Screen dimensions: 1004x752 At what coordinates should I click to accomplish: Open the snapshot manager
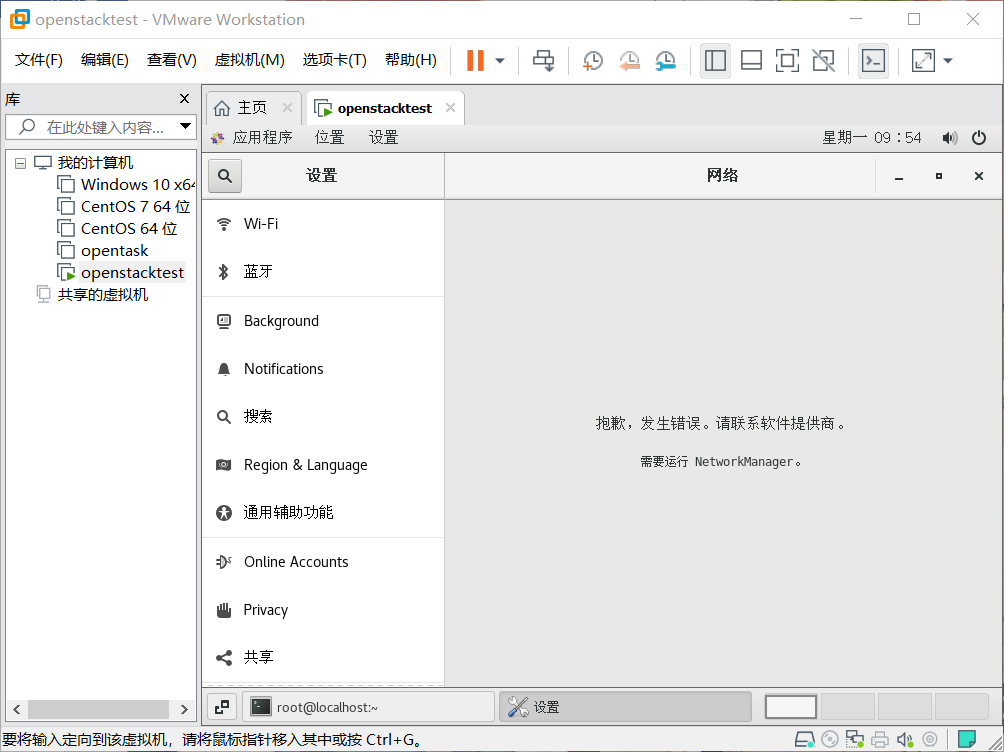point(665,60)
